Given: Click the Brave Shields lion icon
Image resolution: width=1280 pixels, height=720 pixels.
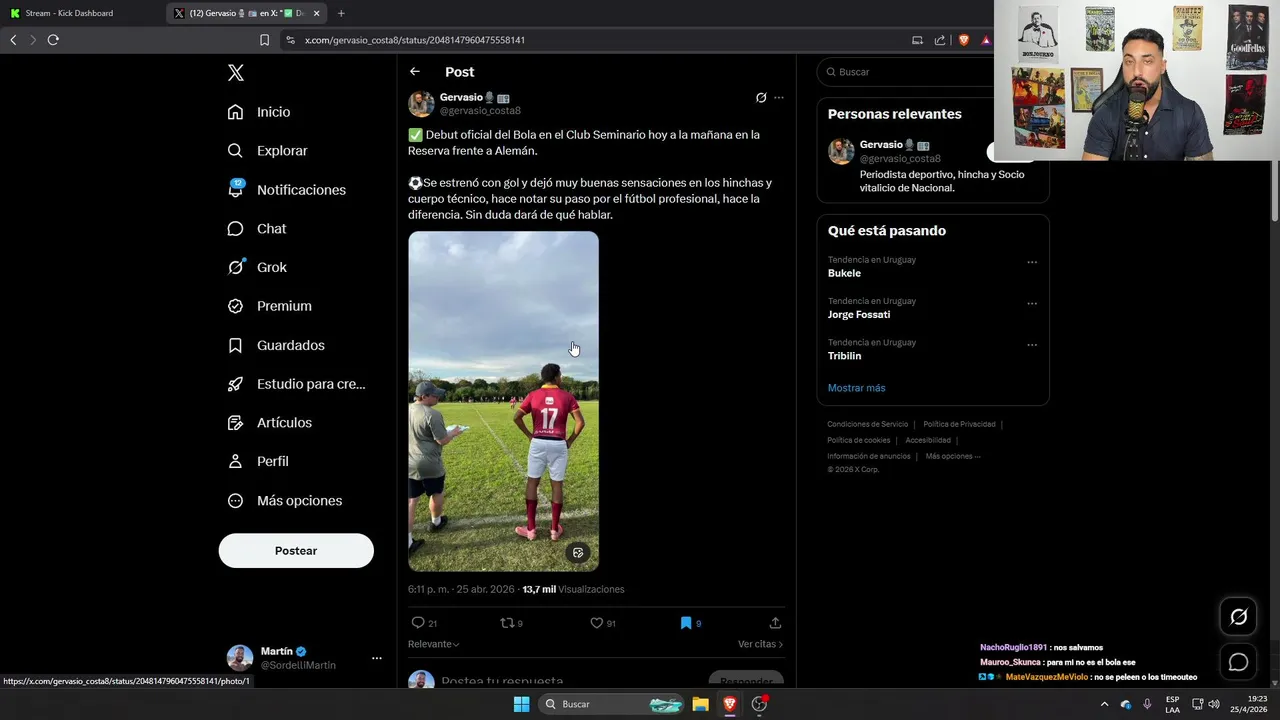Looking at the screenshot, I should tap(964, 40).
